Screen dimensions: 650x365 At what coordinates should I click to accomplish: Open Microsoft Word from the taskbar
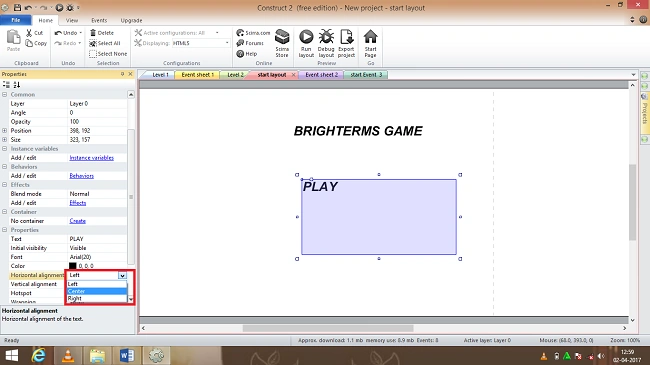(127, 355)
